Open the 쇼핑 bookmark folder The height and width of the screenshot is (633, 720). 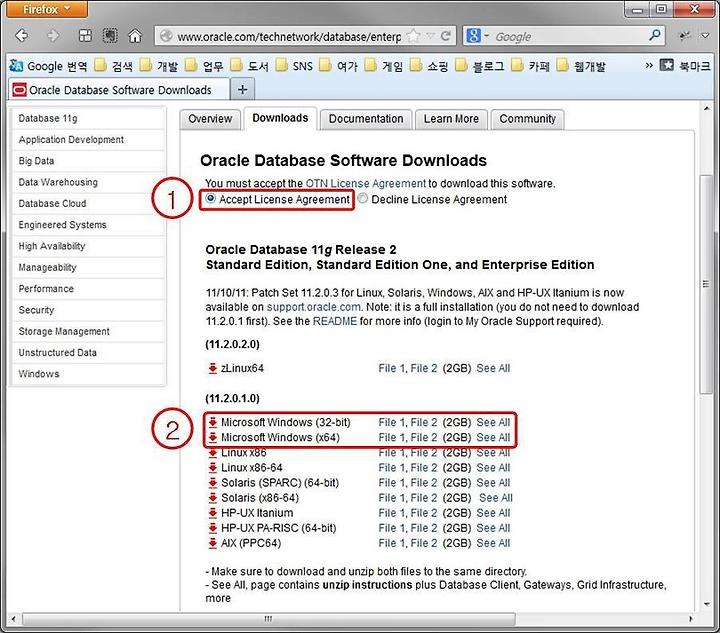point(429,66)
